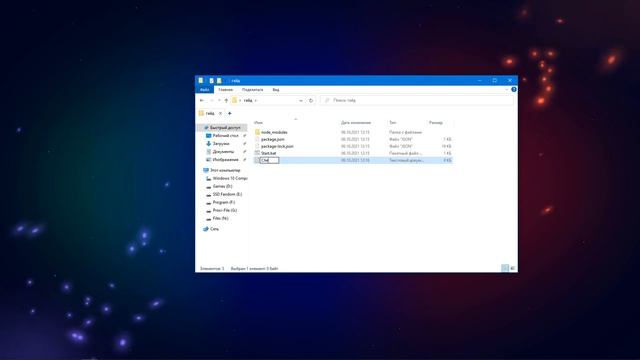Select Этот компьютер in navigation pane
The height and width of the screenshot is (360, 640).
[225, 170]
